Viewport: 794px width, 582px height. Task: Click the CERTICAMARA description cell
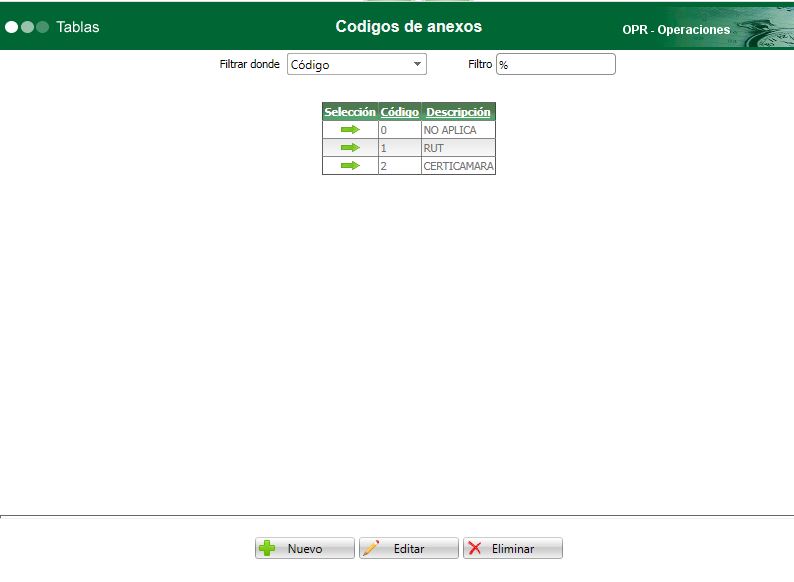(x=458, y=166)
